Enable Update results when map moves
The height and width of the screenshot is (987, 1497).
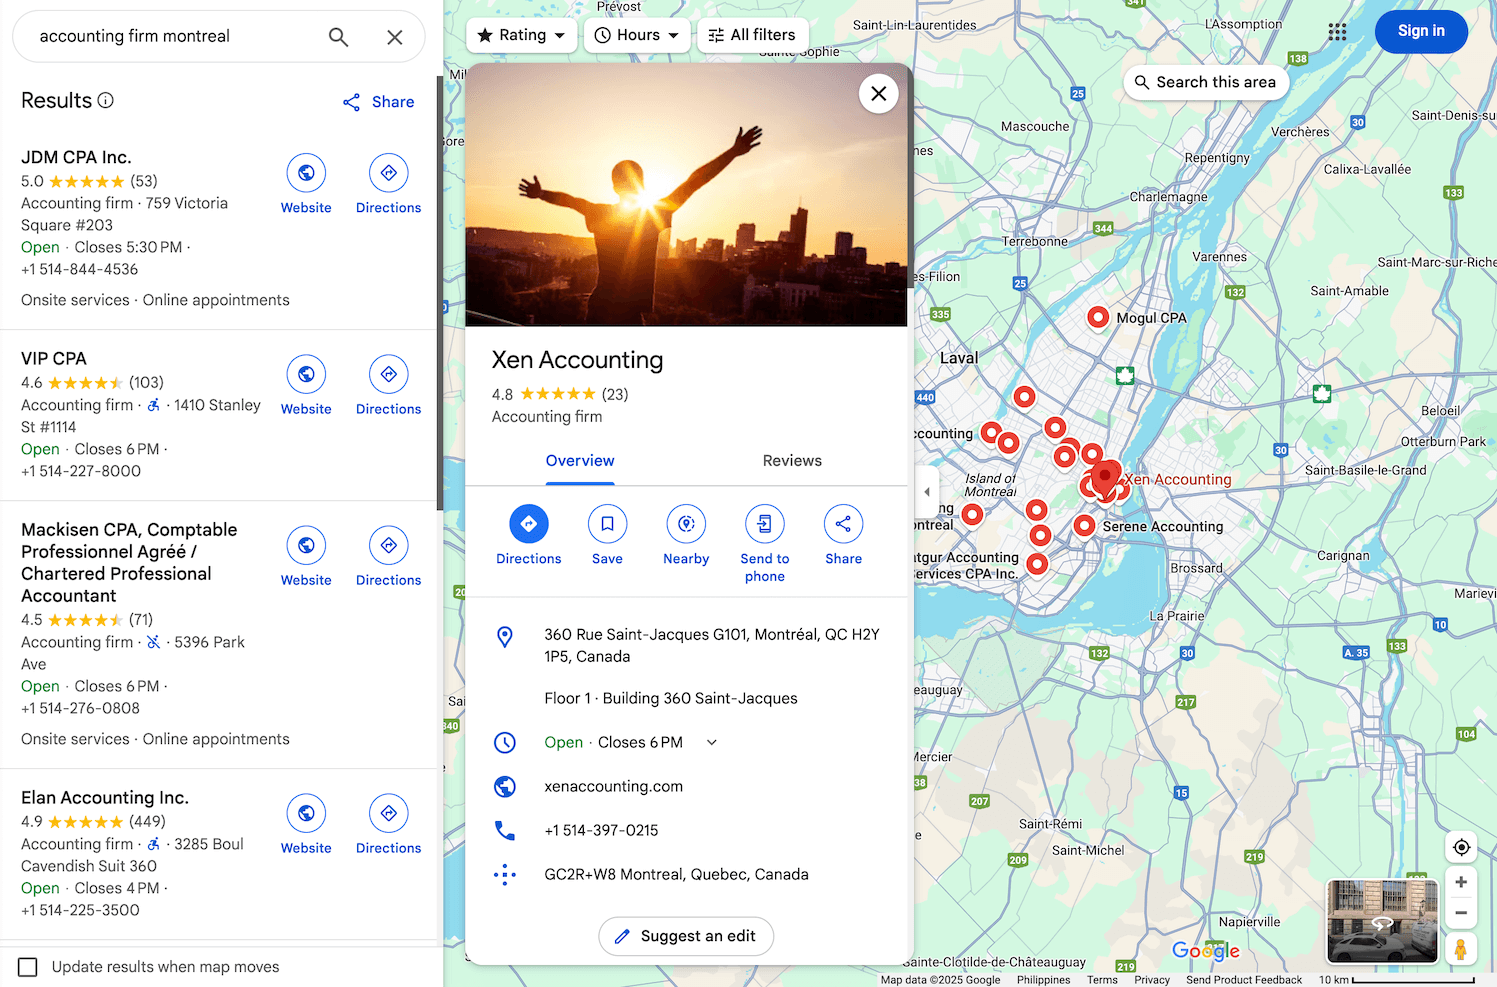click(28, 967)
